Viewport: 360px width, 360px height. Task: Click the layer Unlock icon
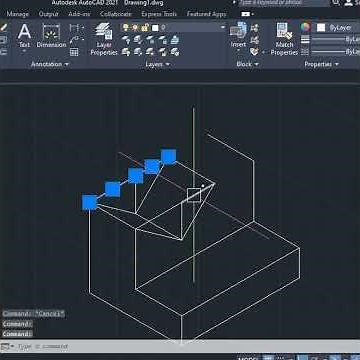click(x=163, y=52)
